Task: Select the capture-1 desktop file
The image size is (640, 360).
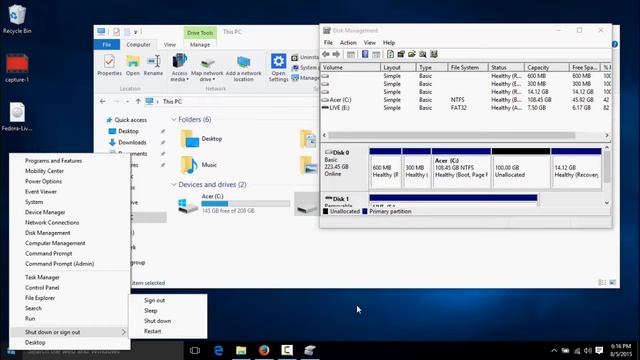Action: coord(17,68)
